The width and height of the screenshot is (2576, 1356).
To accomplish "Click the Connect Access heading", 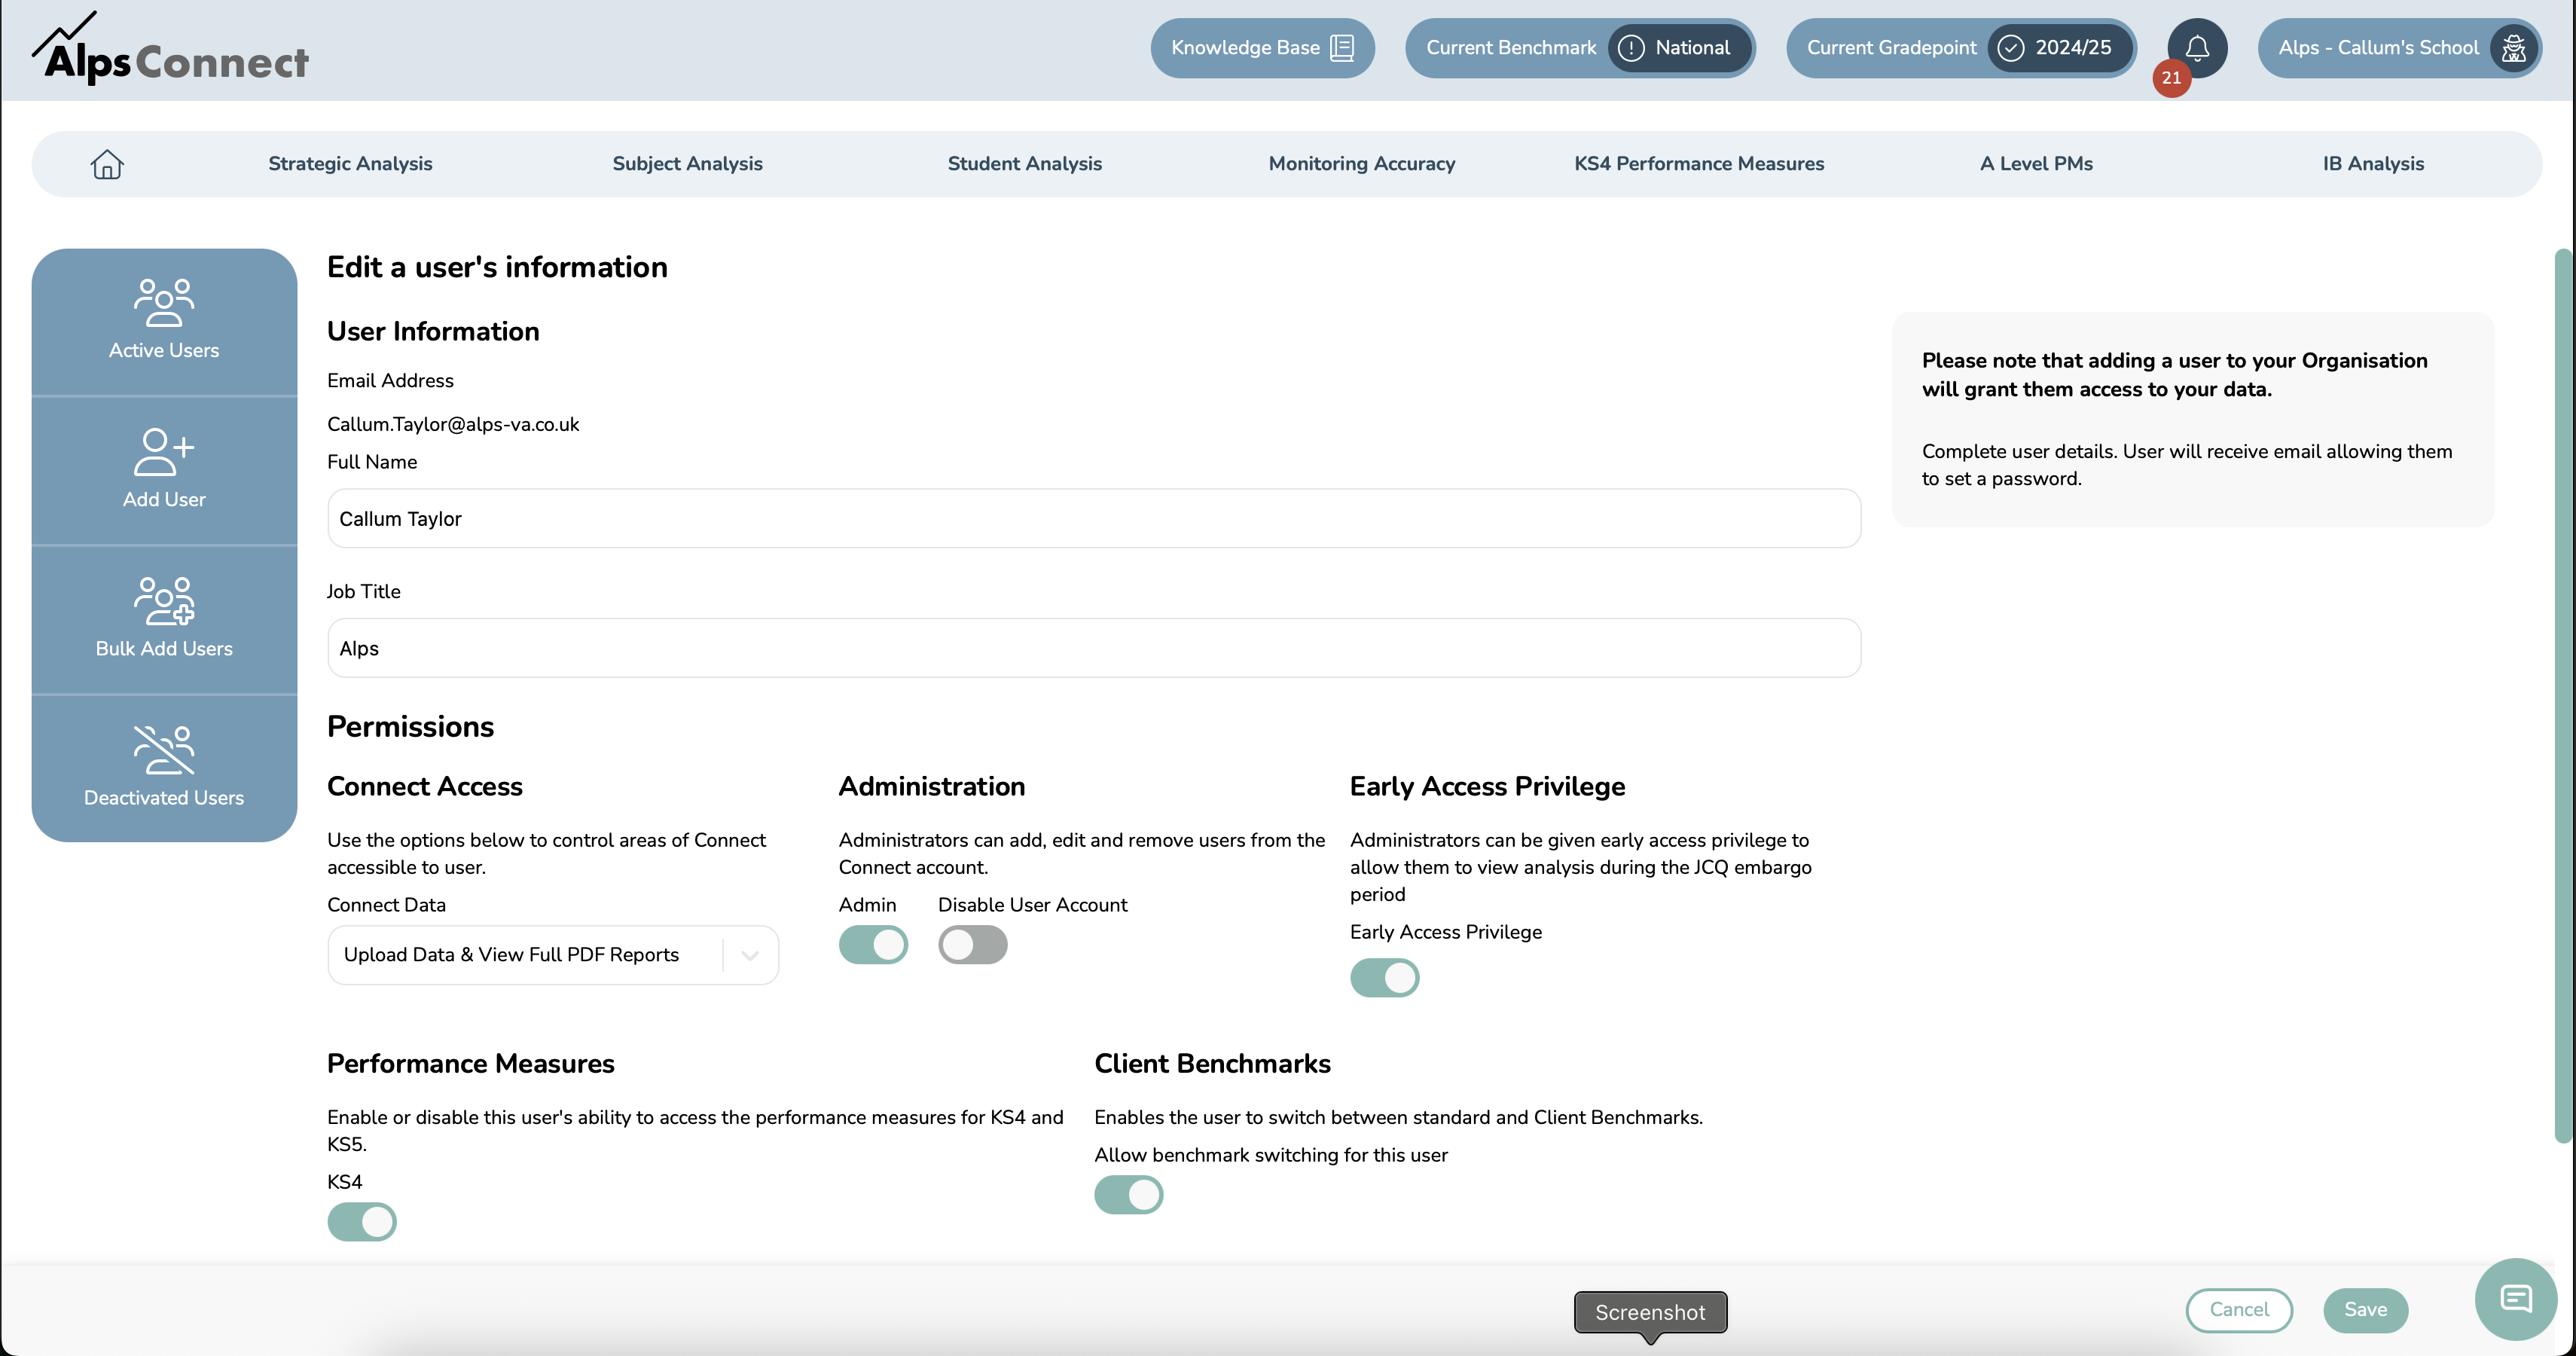I will [x=424, y=787].
